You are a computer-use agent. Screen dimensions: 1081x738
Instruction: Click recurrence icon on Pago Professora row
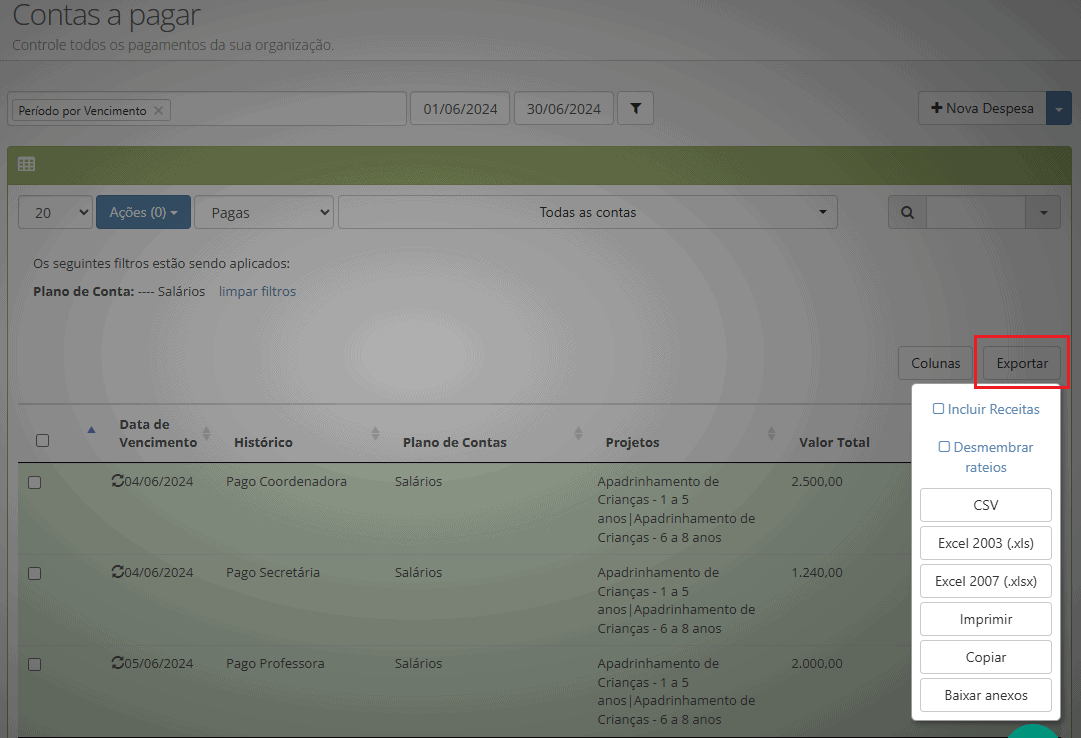point(118,663)
